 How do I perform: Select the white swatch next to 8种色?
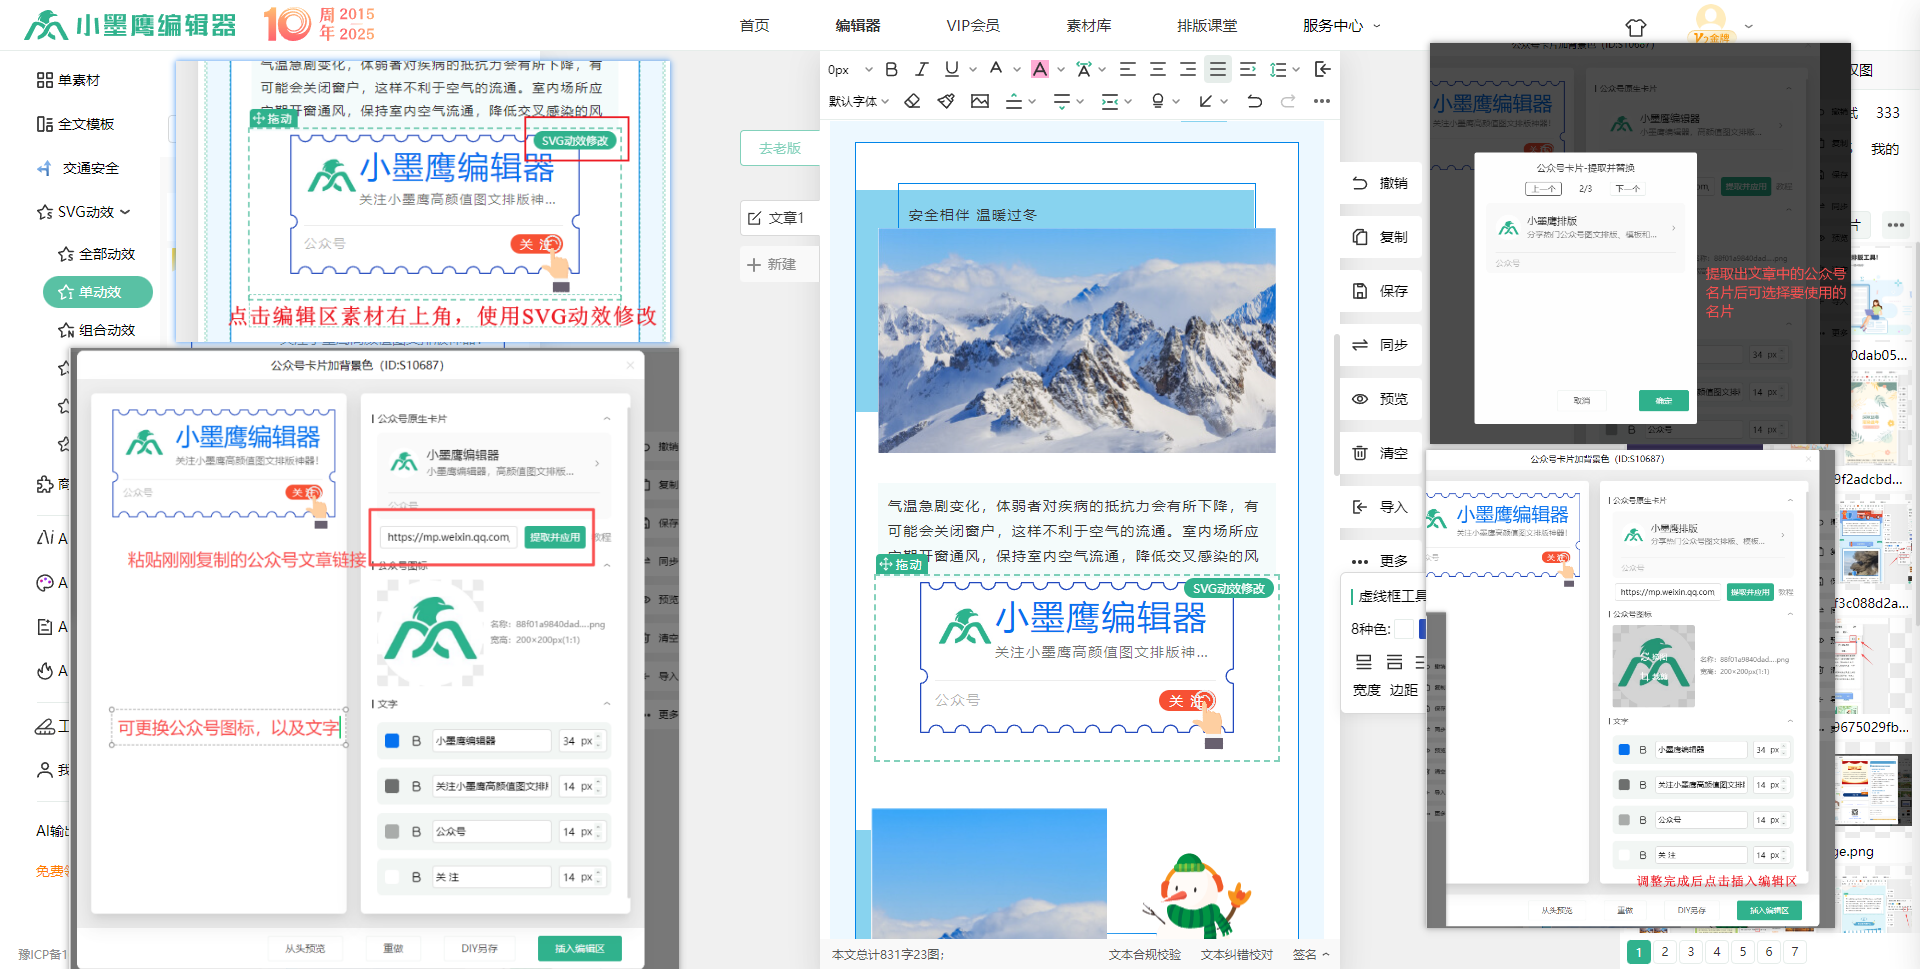tap(1404, 629)
